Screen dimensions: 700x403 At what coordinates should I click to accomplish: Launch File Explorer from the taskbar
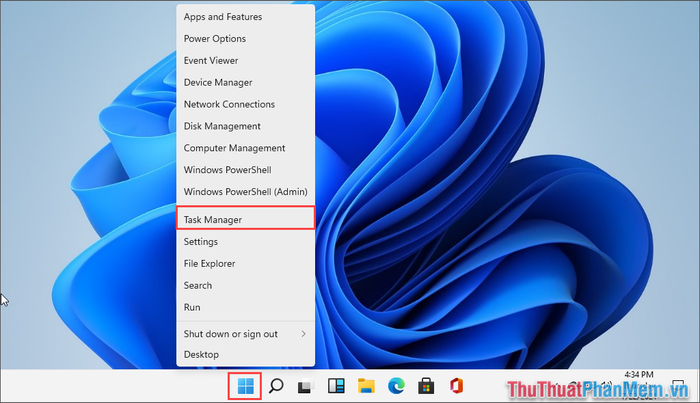point(366,385)
